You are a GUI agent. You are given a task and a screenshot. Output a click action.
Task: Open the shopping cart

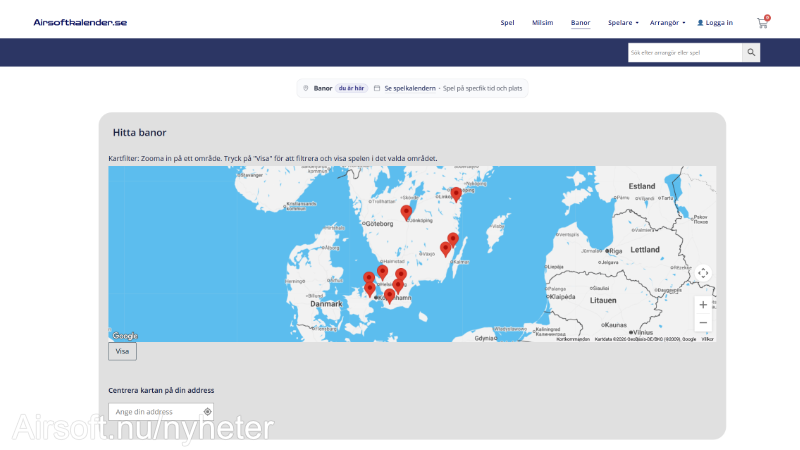[x=762, y=22]
